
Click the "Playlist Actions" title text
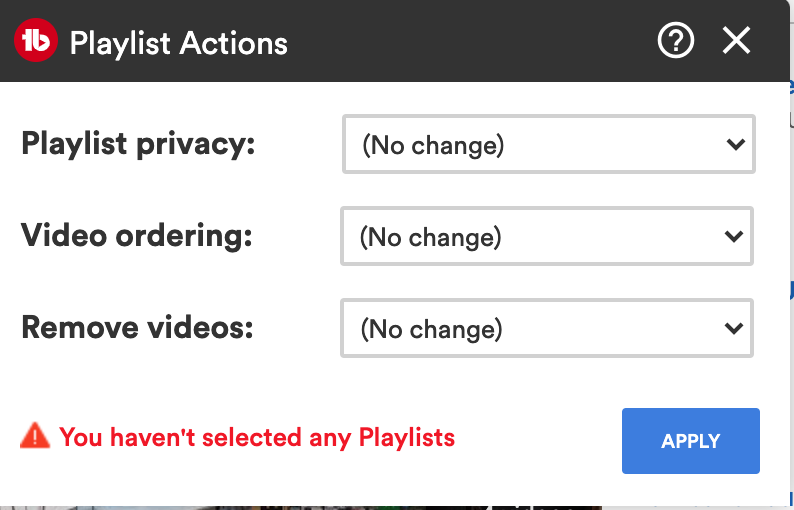click(x=179, y=43)
